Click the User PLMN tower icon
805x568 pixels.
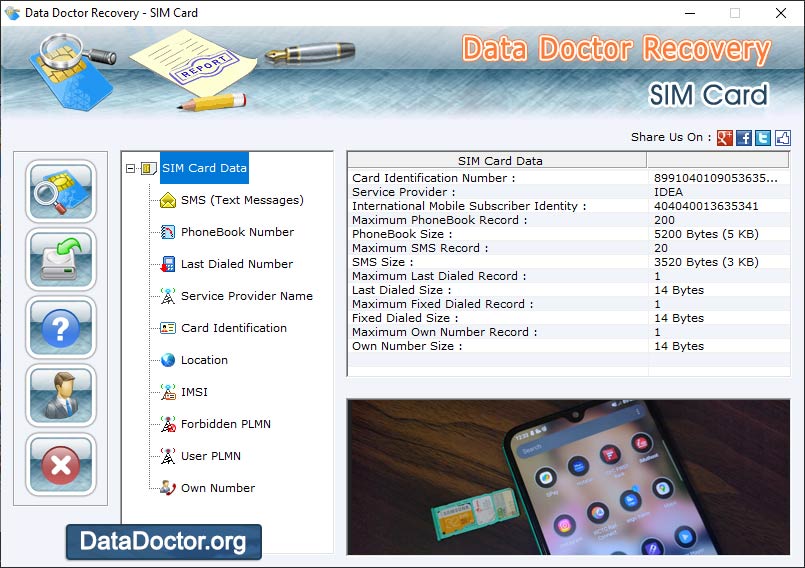pyautogui.click(x=168, y=456)
